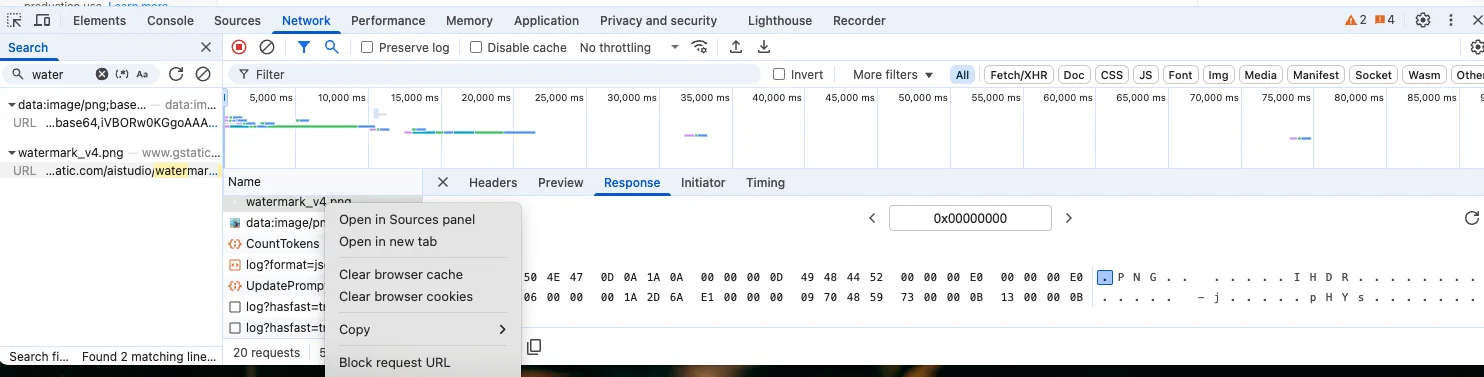The height and width of the screenshot is (377, 1484).
Task: Open DevTools settings gear icon
Action: tap(1423, 20)
